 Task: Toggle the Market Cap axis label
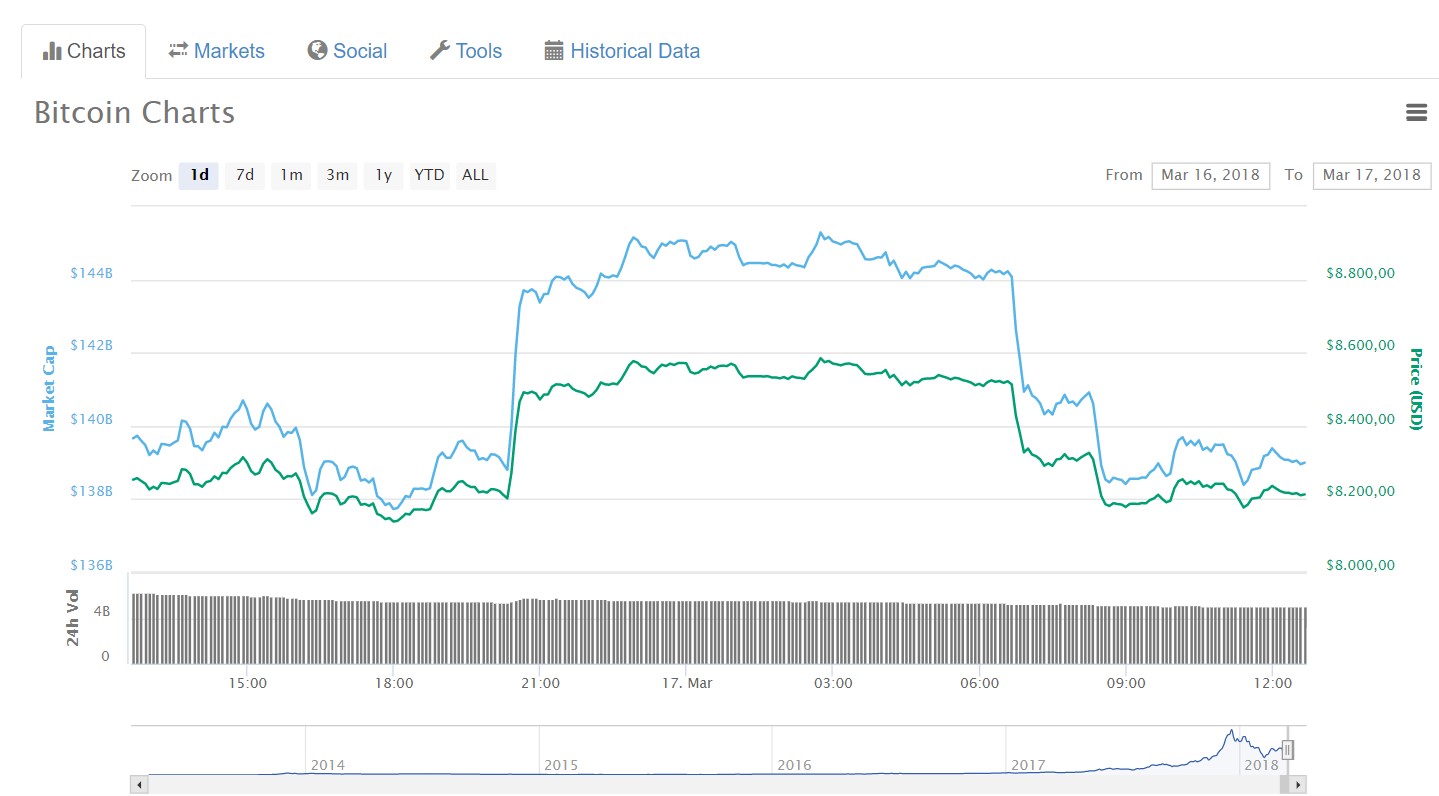click(x=49, y=389)
